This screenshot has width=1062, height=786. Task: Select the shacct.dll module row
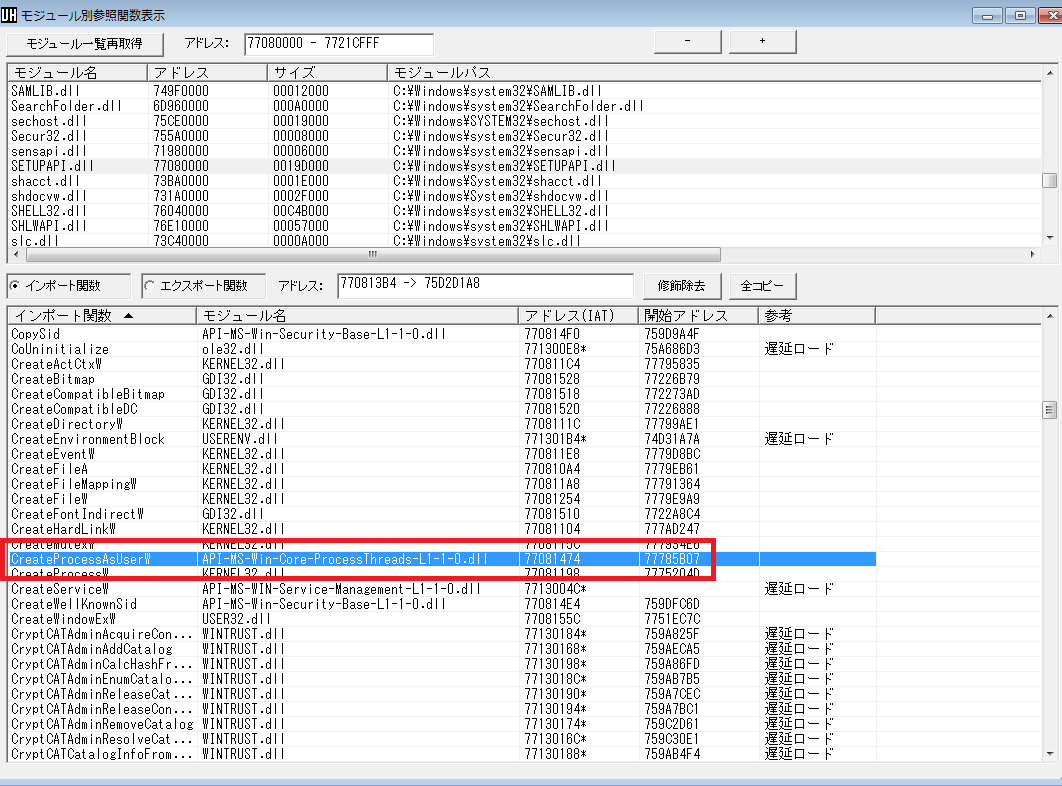525,181
